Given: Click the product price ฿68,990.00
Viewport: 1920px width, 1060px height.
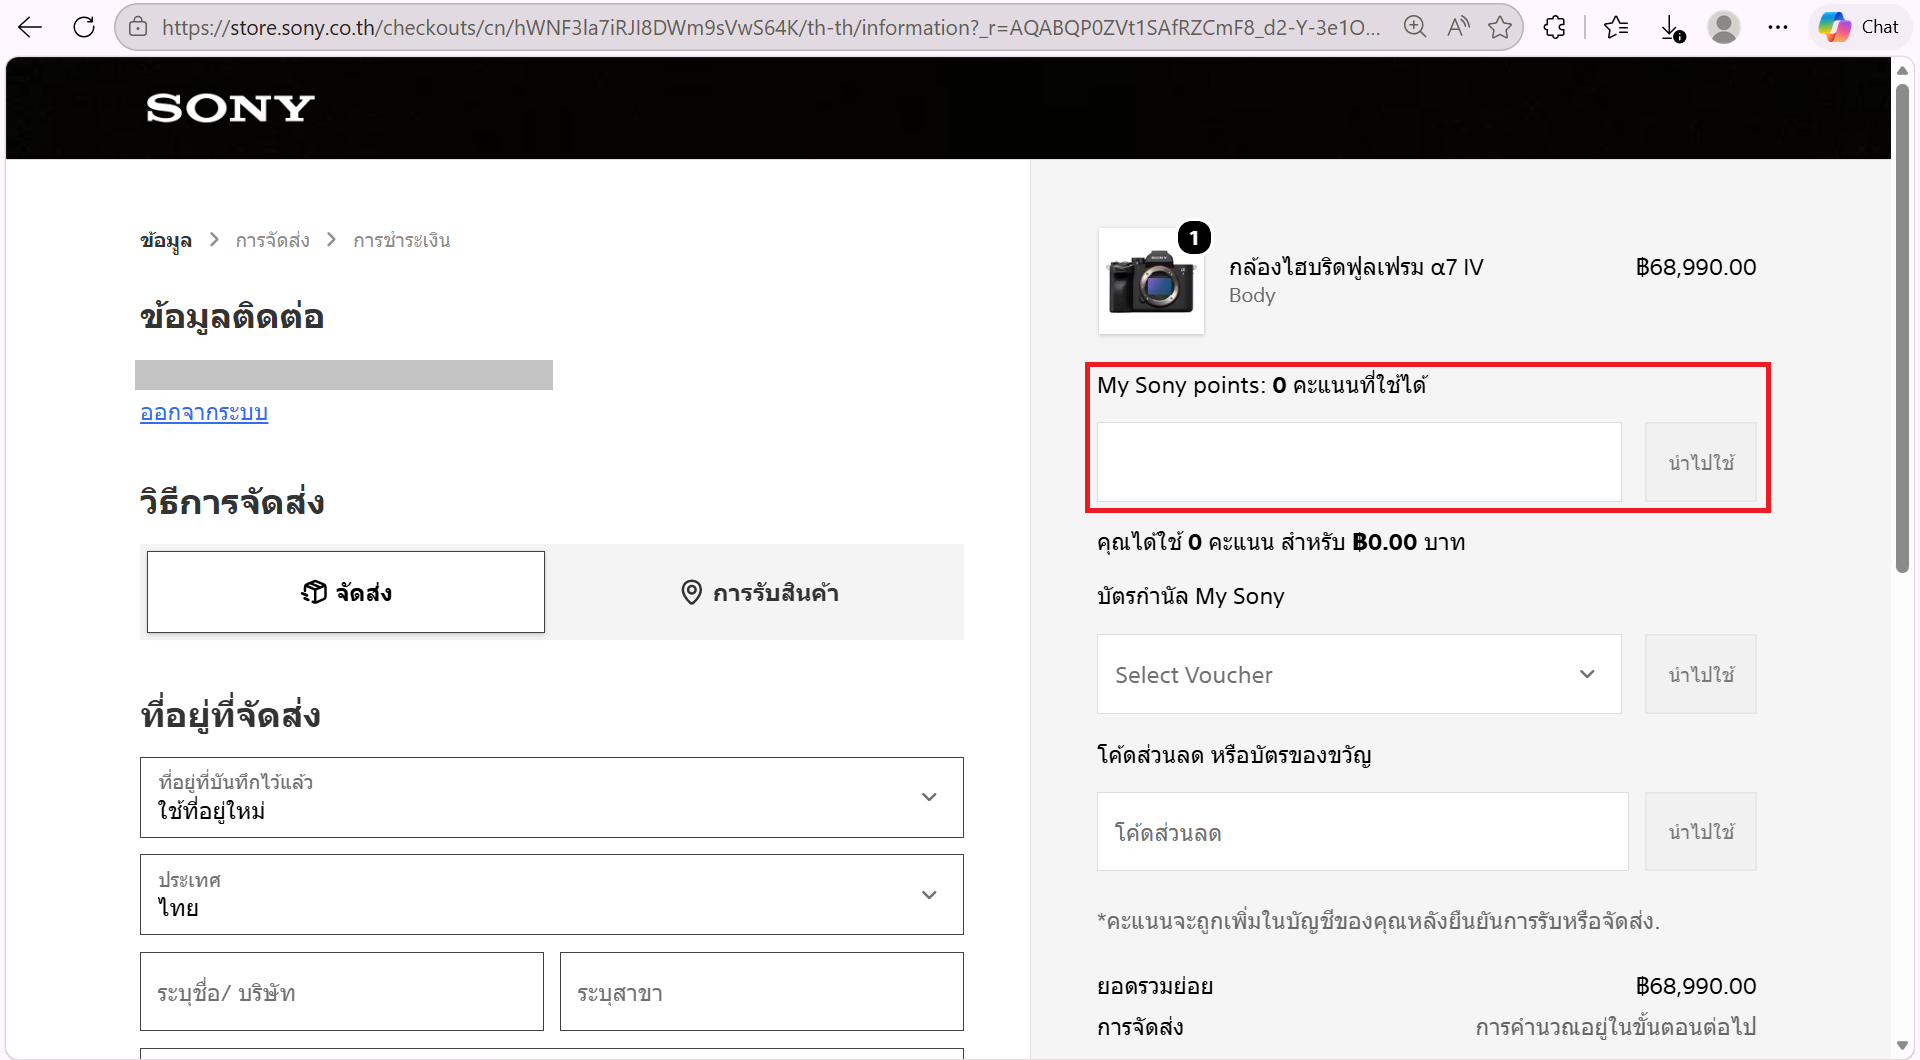Looking at the screenshot, I should (1696, 267).
